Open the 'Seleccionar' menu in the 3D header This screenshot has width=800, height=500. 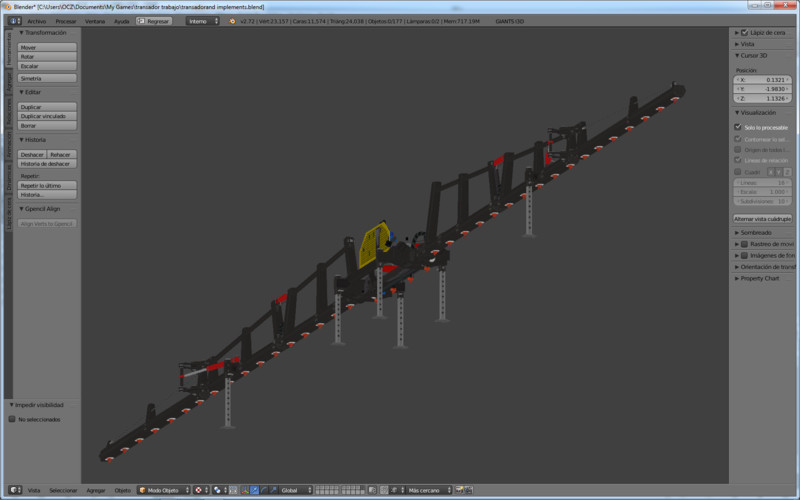click(63, 490)
